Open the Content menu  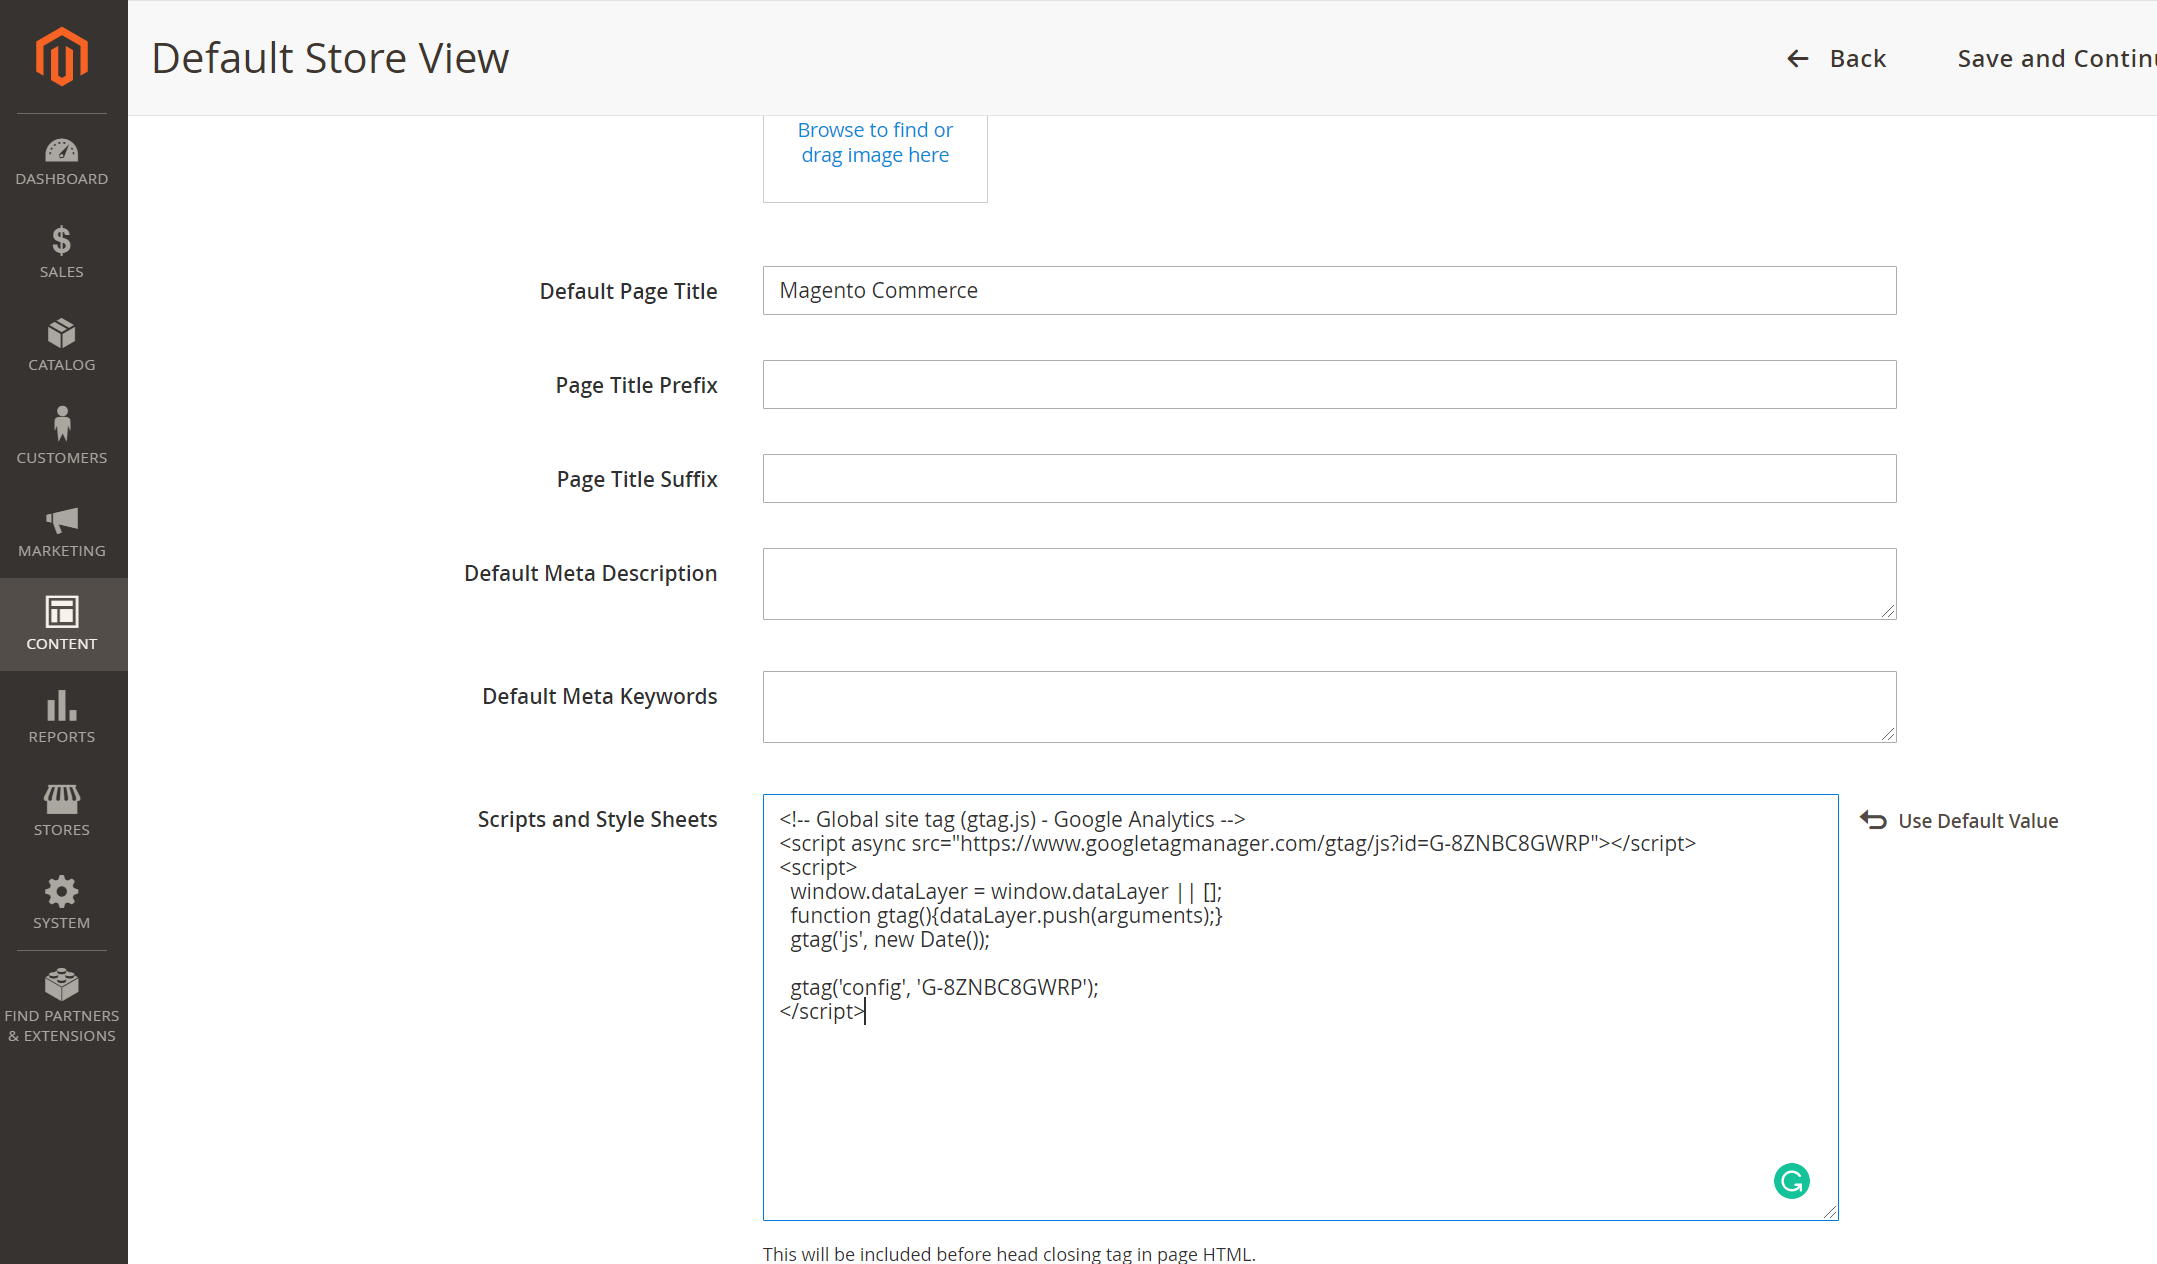tap(62, 624)
